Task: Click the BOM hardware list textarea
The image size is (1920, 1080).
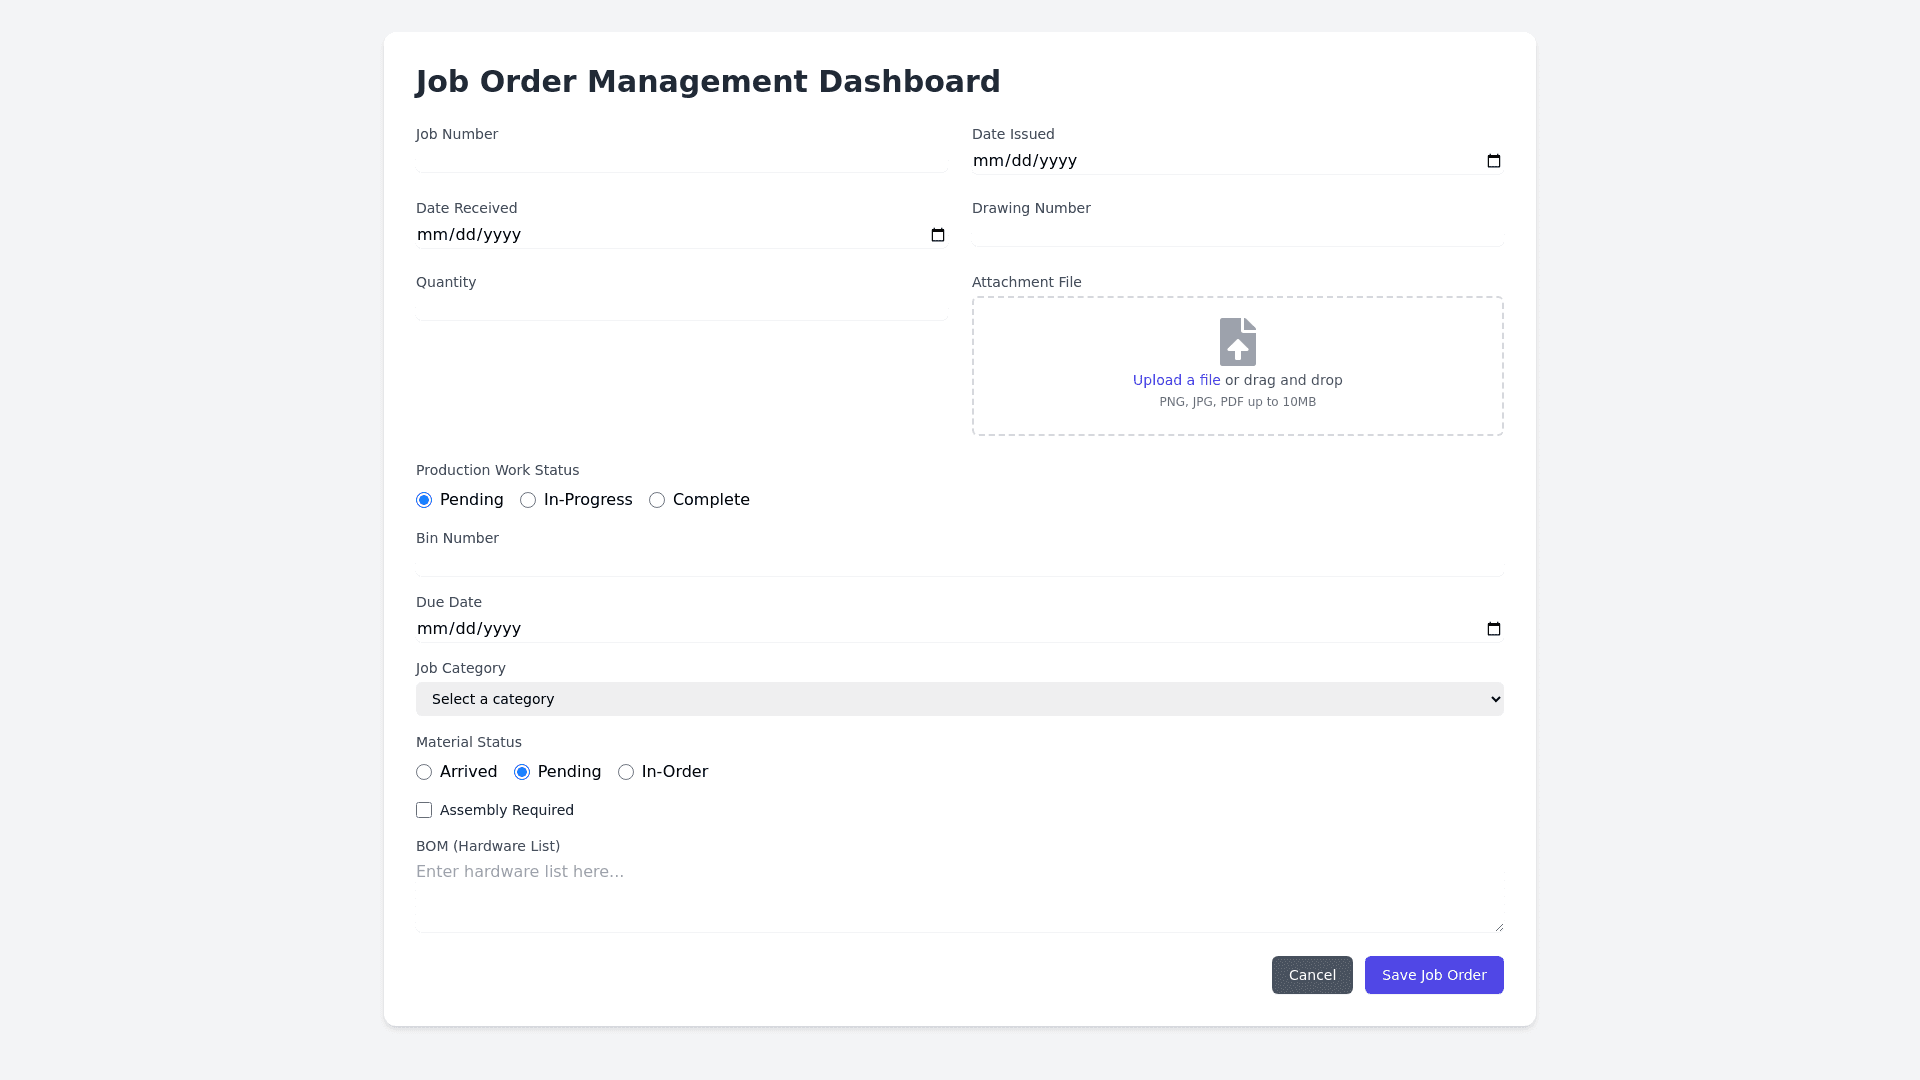Action: click(x=959, y=894)
